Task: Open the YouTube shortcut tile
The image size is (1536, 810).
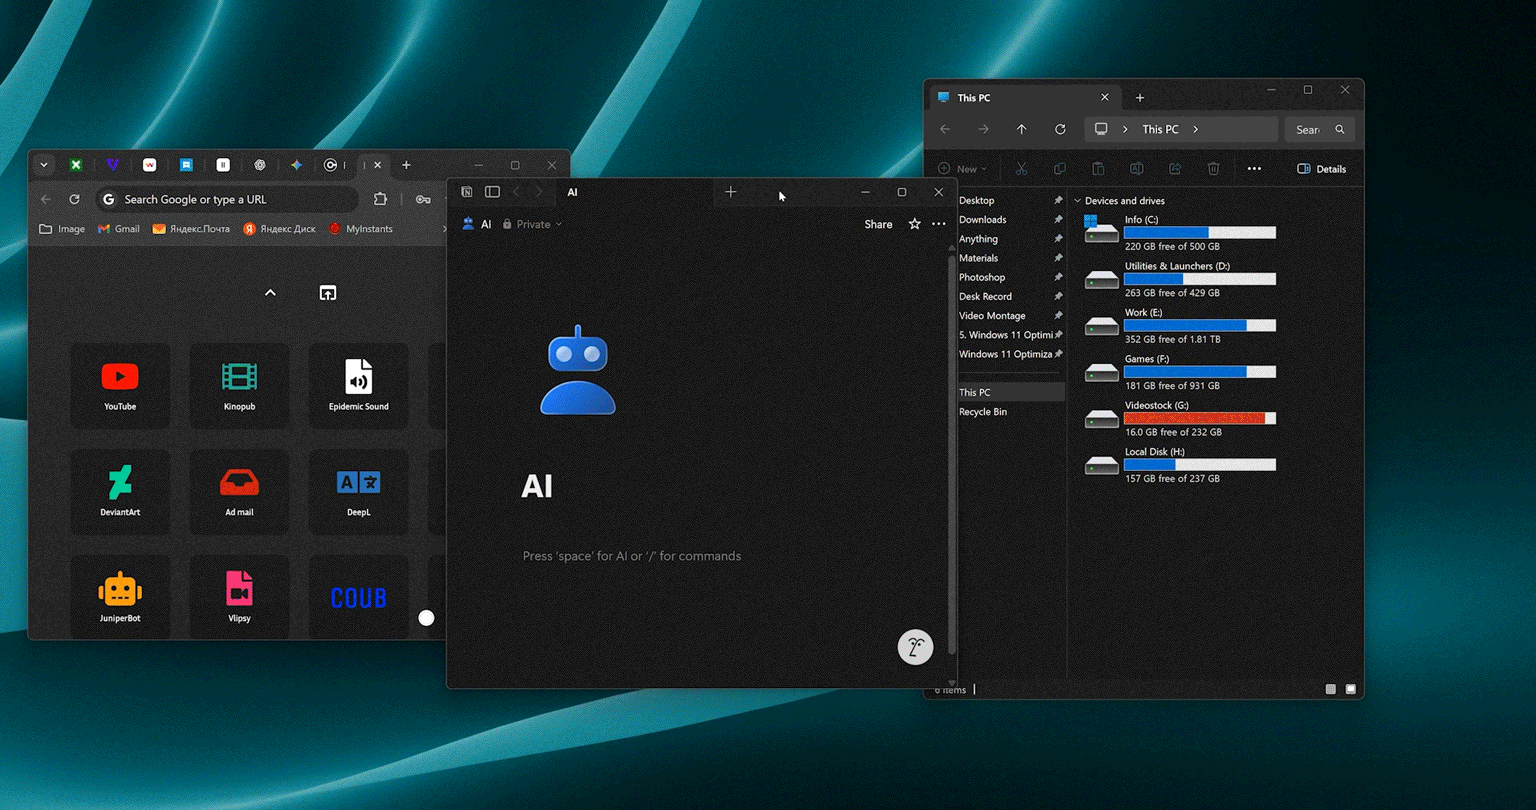Action: tap(120, 386)
